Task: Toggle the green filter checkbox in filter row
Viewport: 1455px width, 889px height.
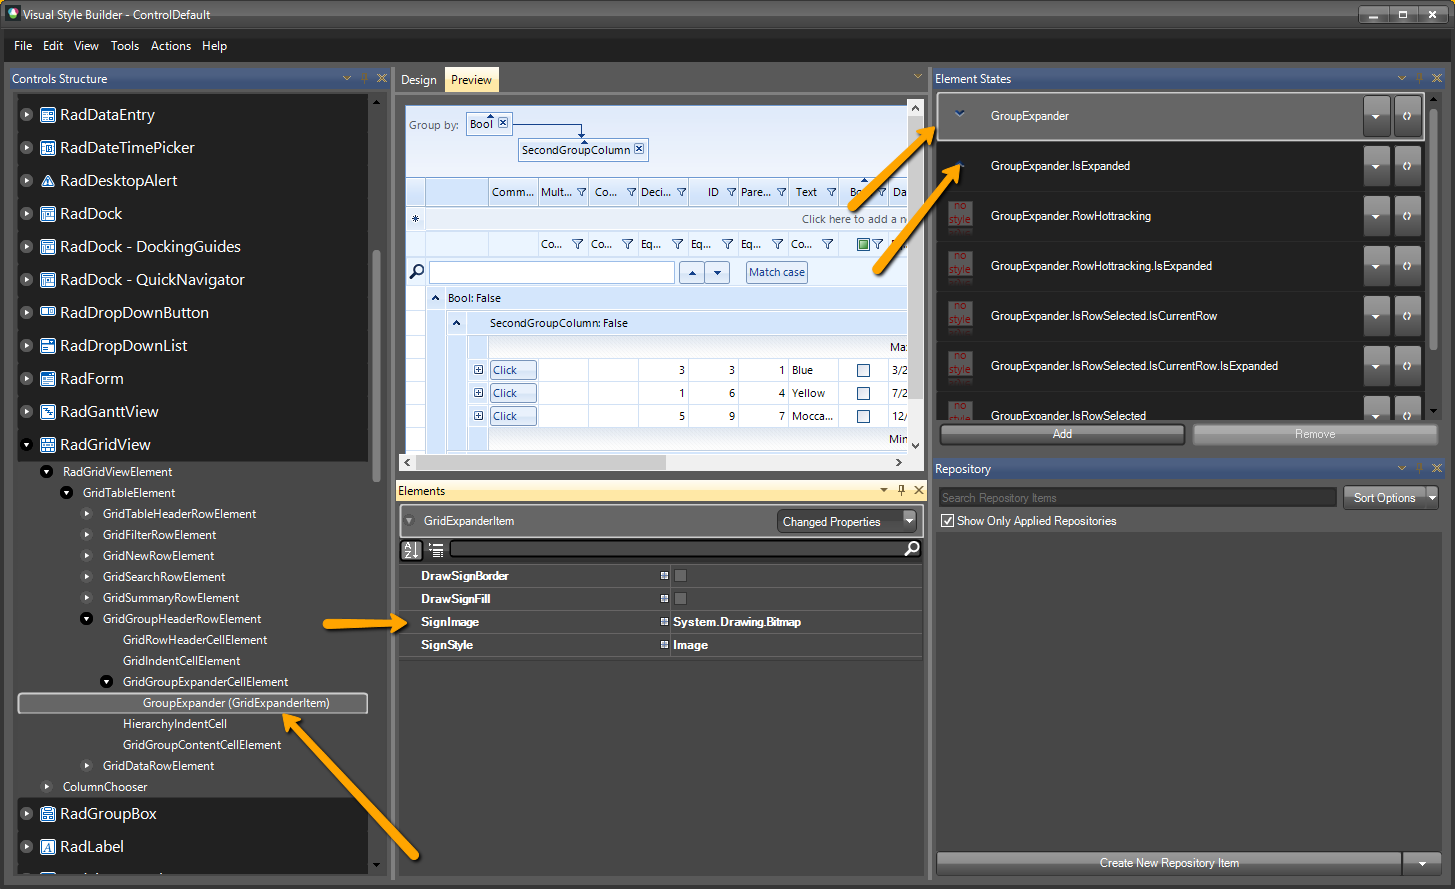Action: point(863,244)
